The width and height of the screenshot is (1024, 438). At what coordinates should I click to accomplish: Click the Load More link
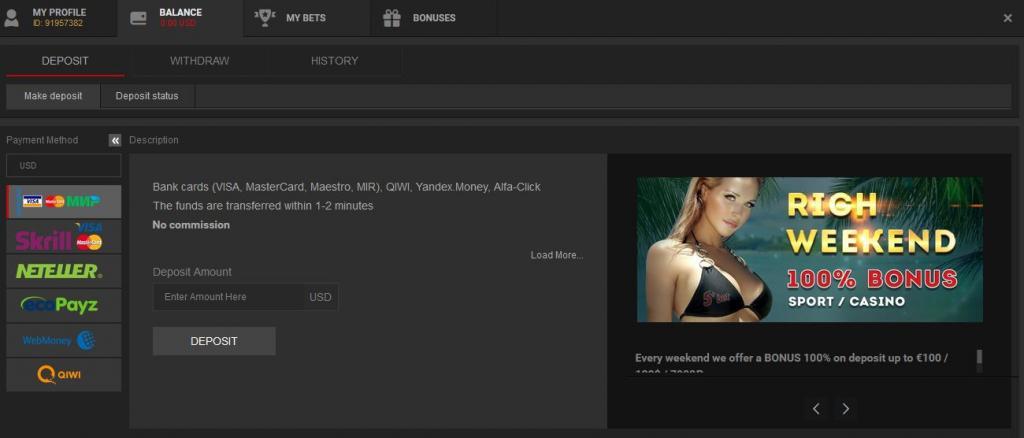tap(556, 255)
